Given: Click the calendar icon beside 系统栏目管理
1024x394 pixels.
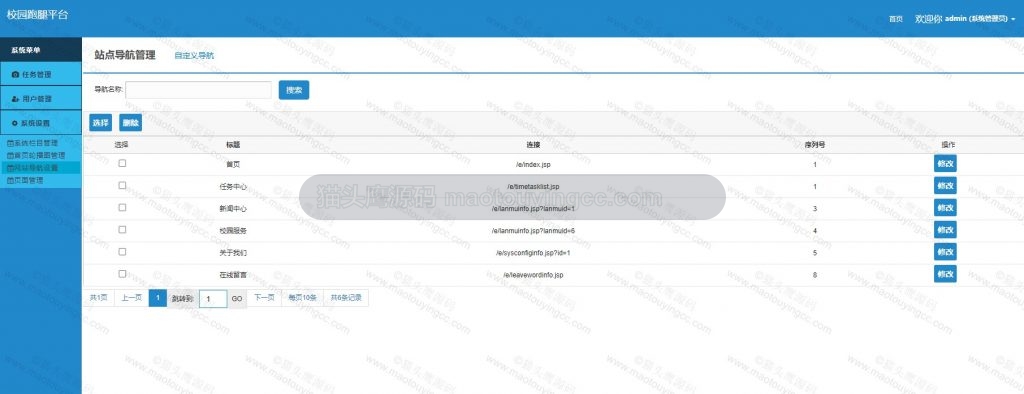Looking at the screenshot, I should click(x=10, y=143).
